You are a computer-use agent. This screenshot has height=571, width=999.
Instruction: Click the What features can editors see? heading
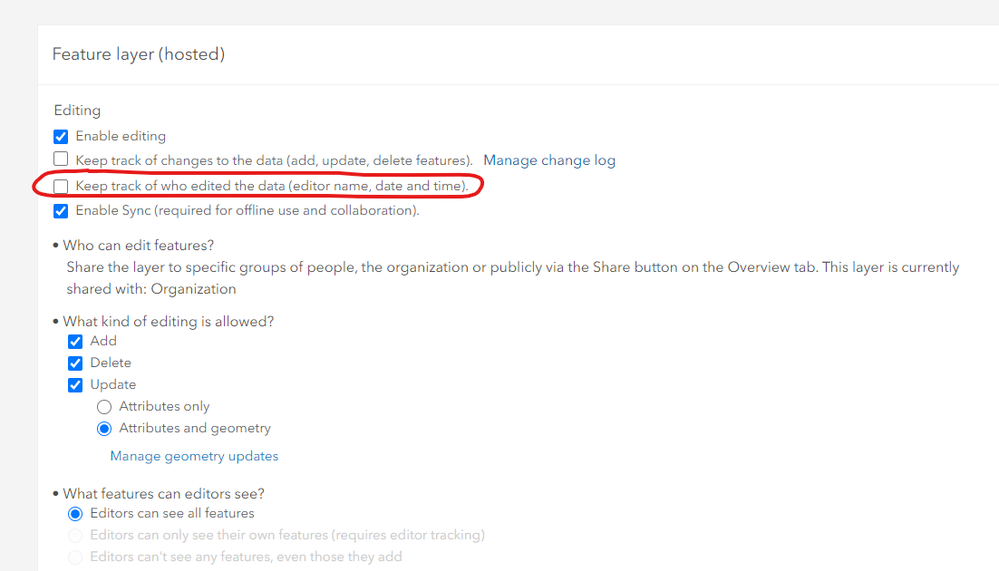click(164, 494)
